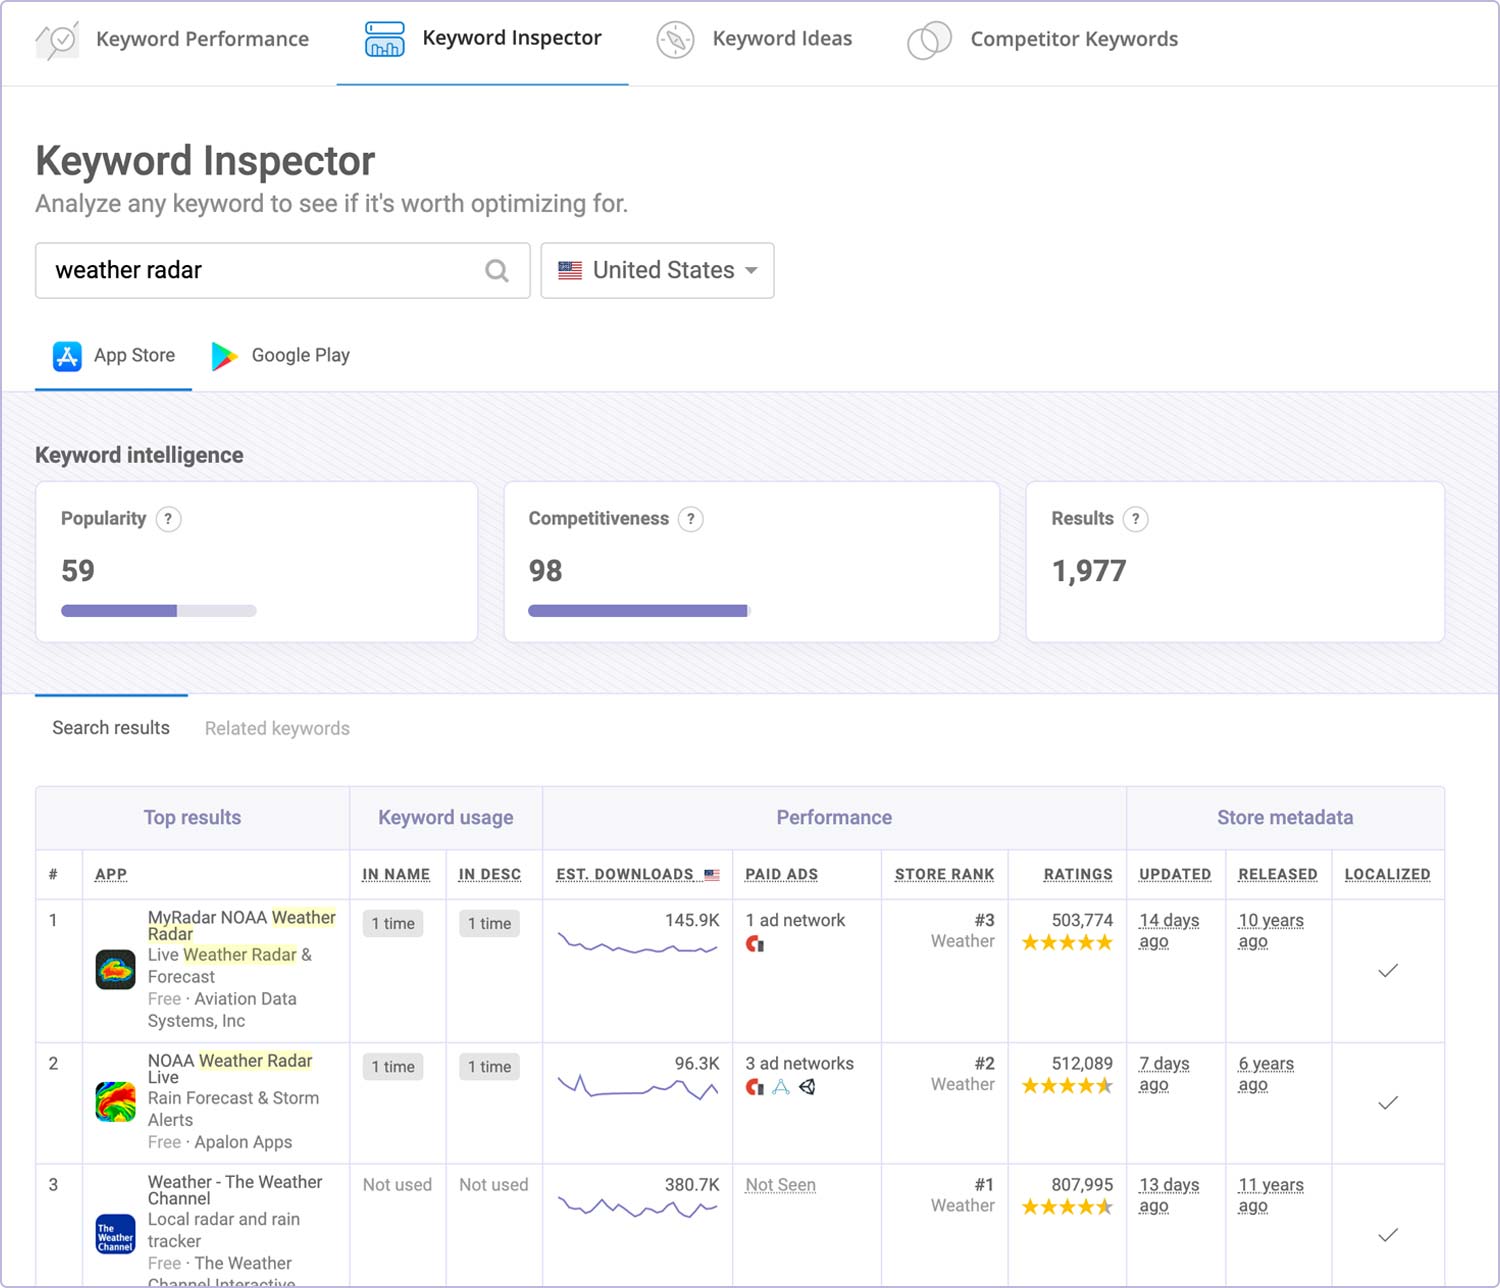Click the Competitor Keywords overlapping circles icon
Image resolution: width=1500 pixels, height=1288 pixels.
tap(929, 40)
